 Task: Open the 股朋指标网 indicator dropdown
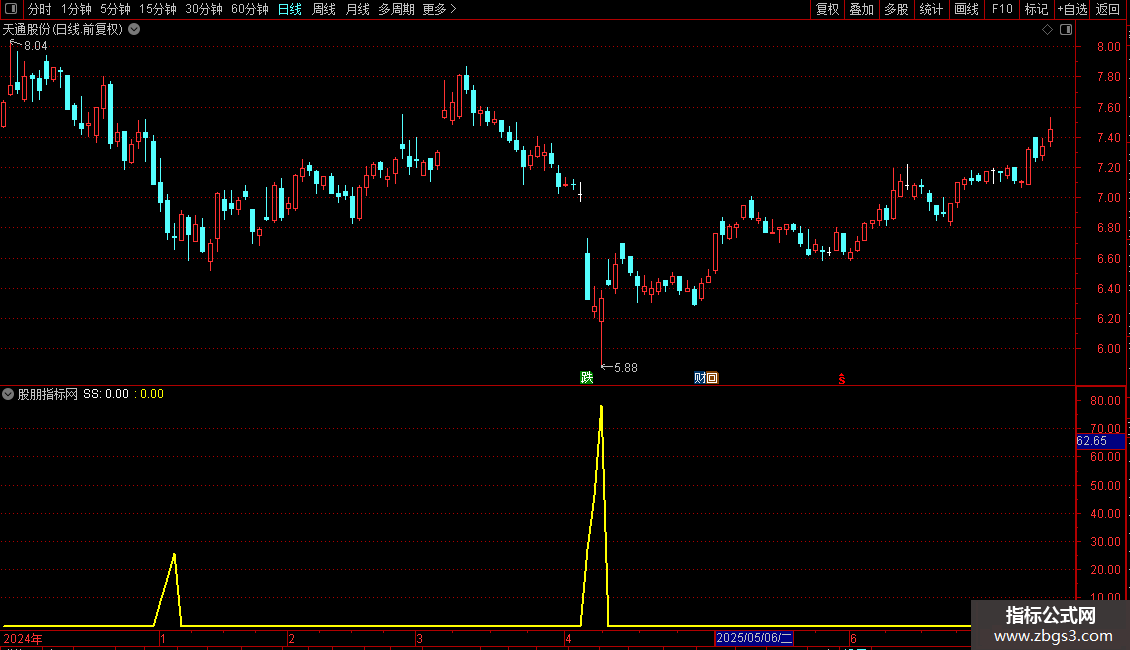8,394
